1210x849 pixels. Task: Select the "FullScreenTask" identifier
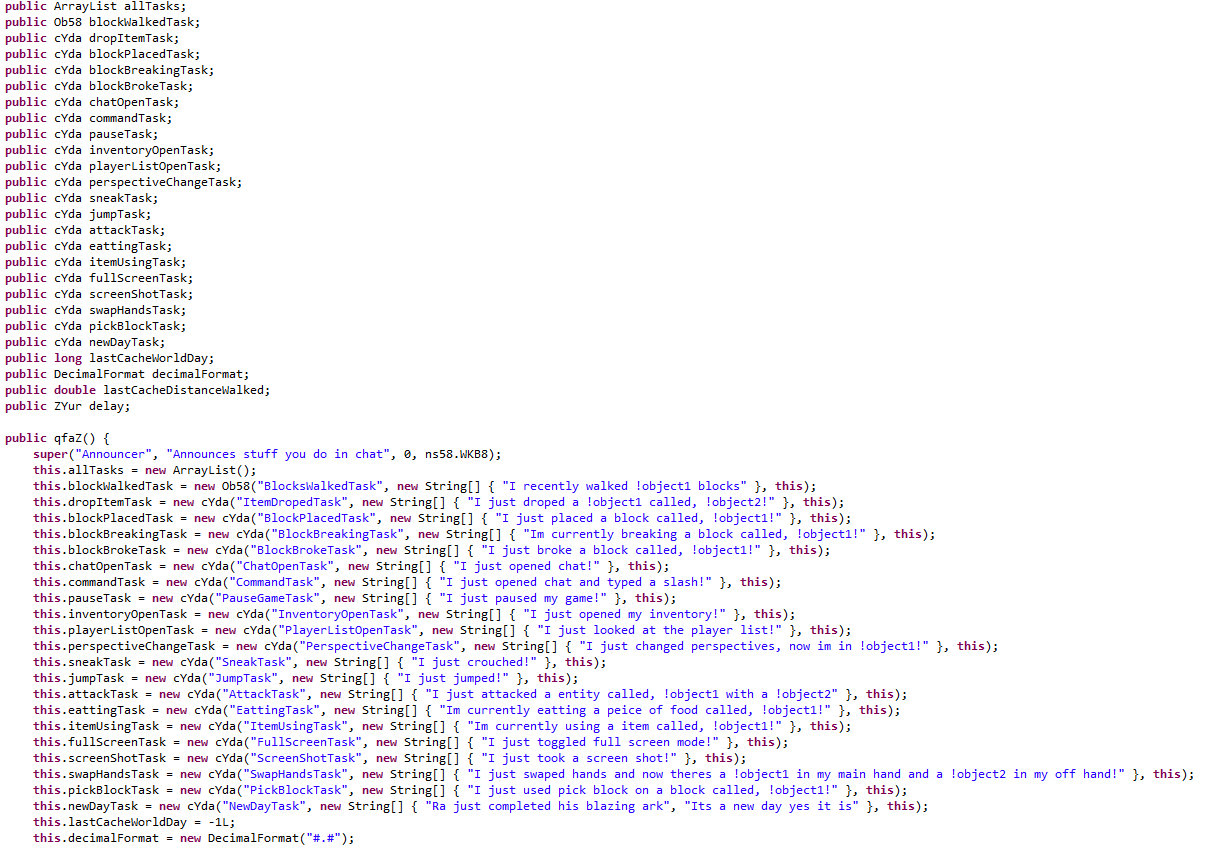(x=304, y=741)
